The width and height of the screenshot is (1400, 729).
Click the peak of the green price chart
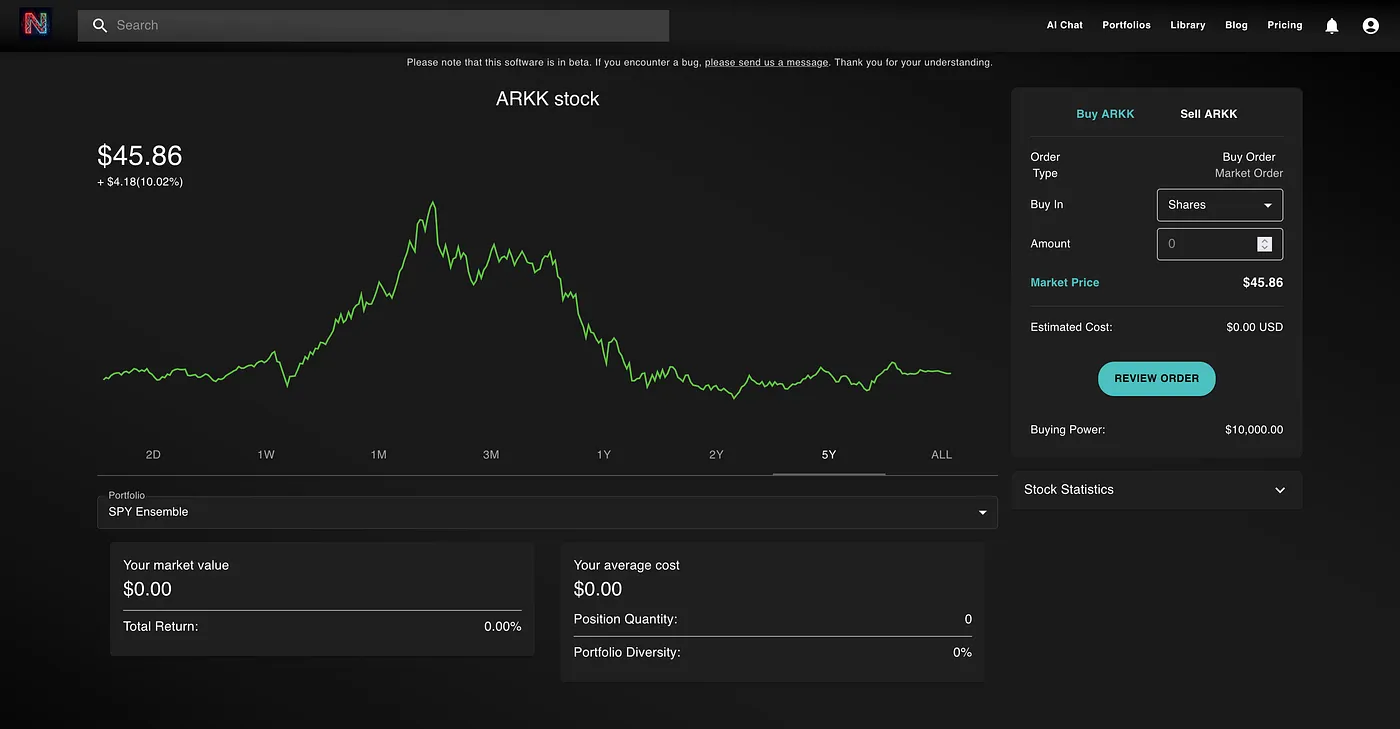click(x=433, y=203)
